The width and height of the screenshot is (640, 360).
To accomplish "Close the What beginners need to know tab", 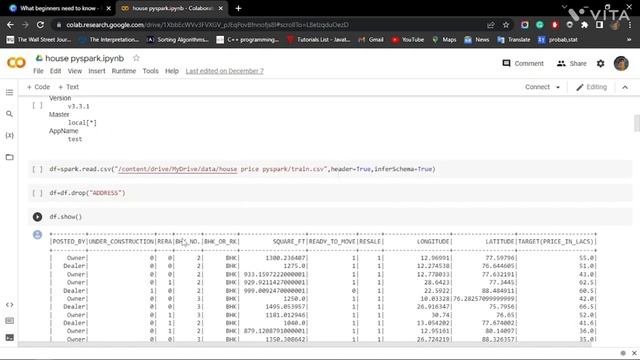I will click(109, 8).
